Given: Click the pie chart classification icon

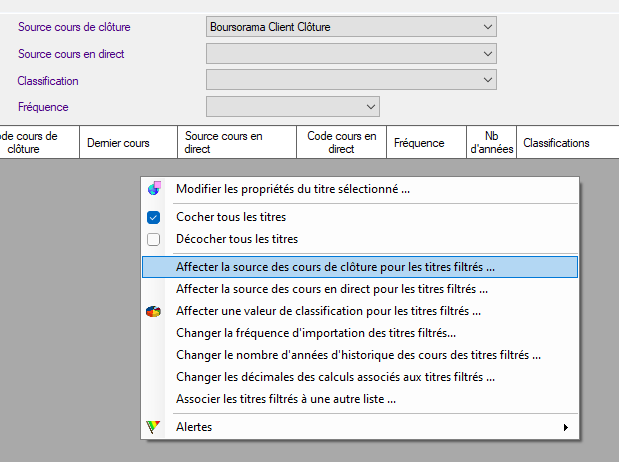Looking at the screenshot, I should pos(153,311).
